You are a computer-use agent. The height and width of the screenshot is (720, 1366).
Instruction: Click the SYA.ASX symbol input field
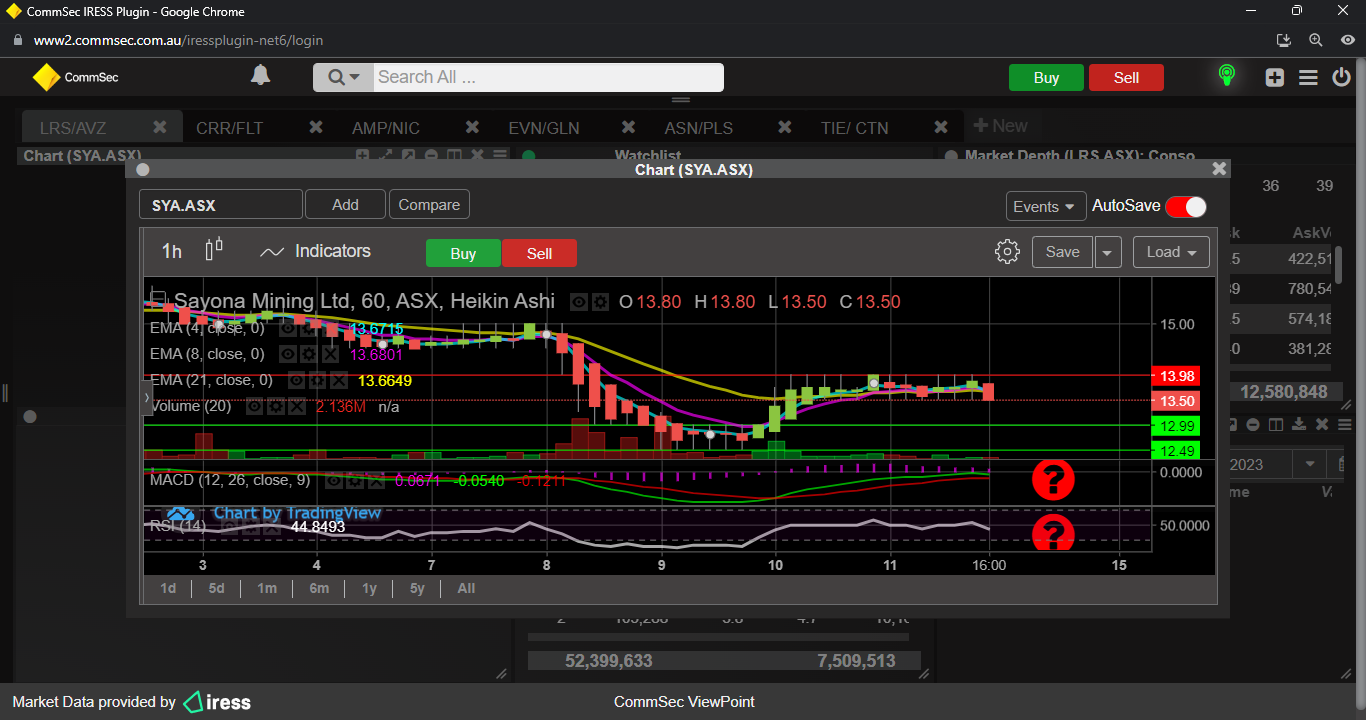point(220,205)
